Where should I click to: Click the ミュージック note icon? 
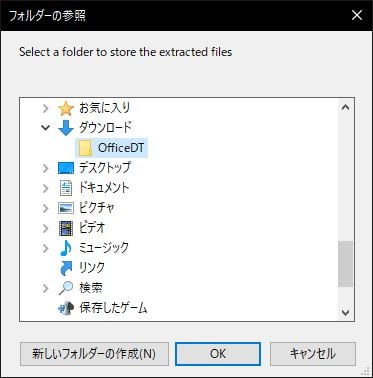click(x=66, y=248)
